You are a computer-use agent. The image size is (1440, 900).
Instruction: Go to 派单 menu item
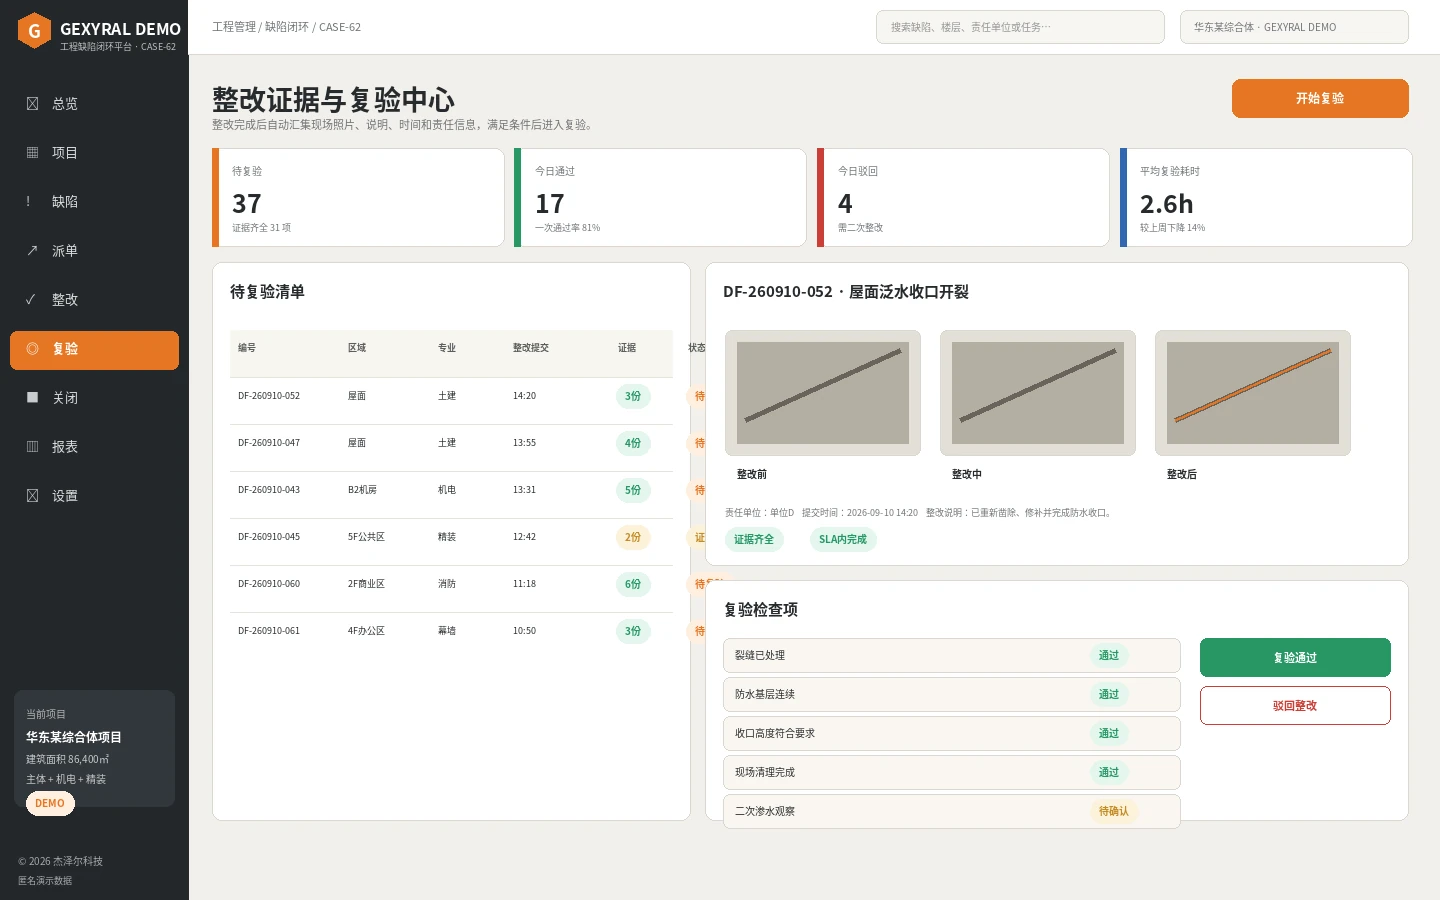pos(94,250)
